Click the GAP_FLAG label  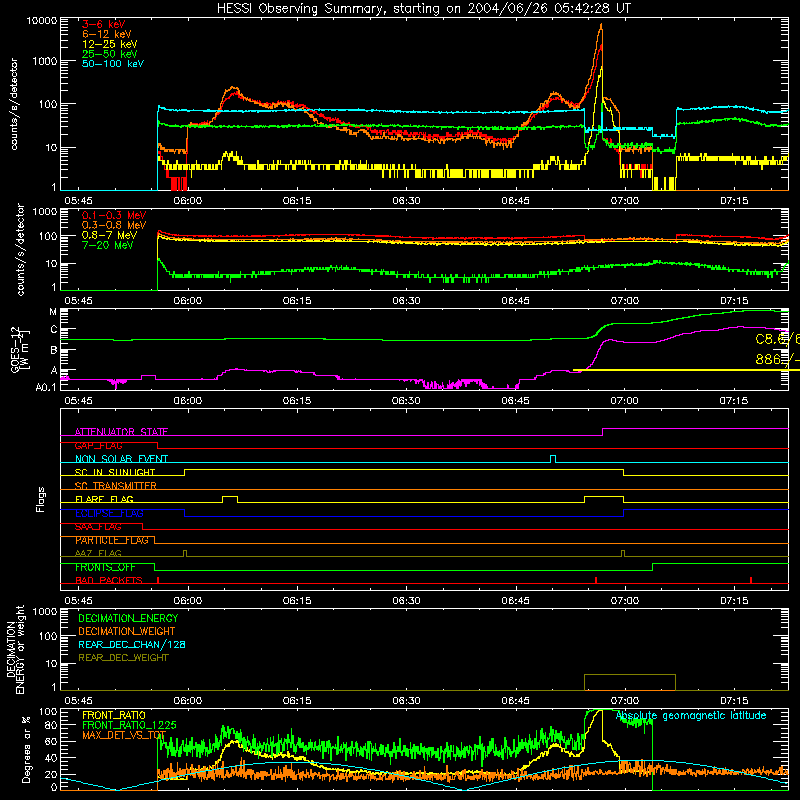click(x=98, y=445)
